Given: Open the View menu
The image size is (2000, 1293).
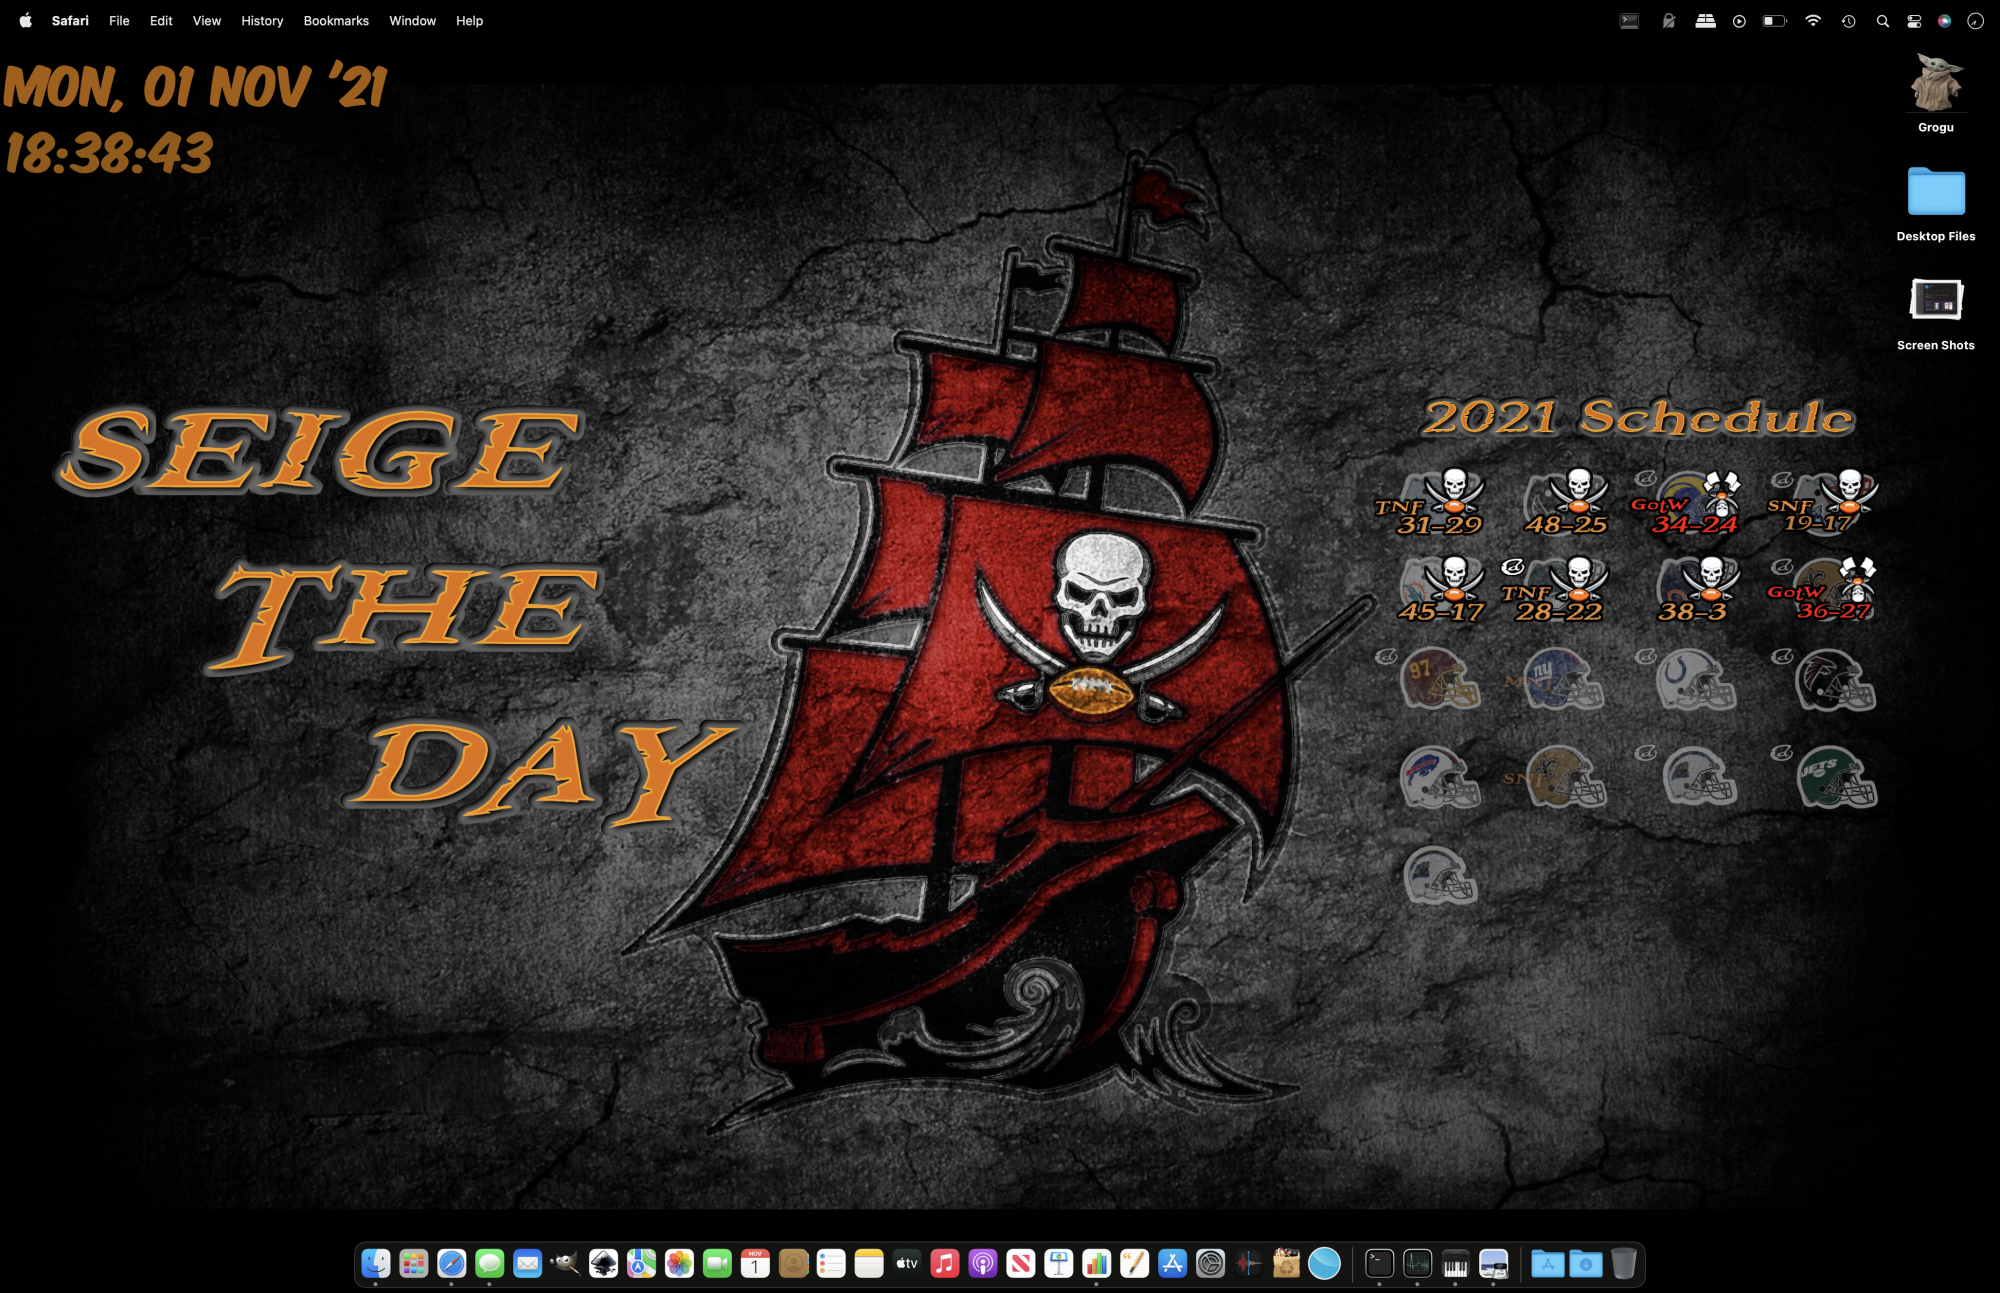Looking at the screenshot, I should 207,20.
